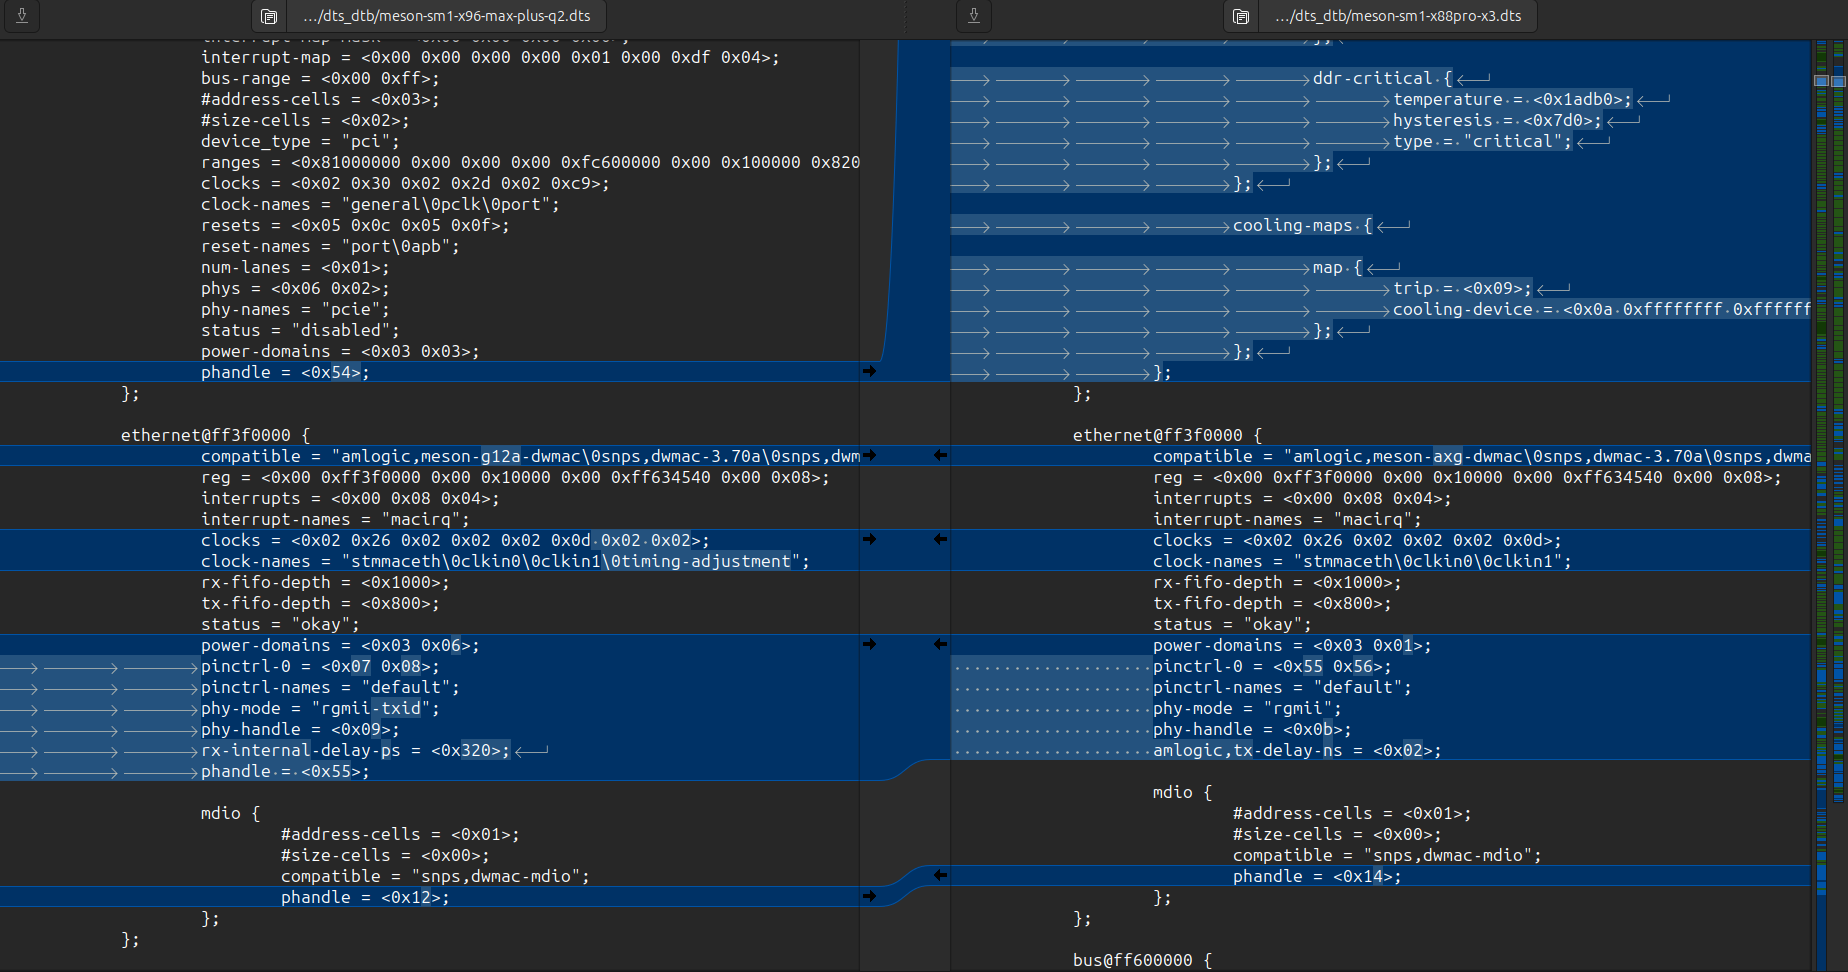Open the right file chooser meson-sm1-x88pro-x3.dts
Screen dimensions: 1848x972
(x=1400, y=16)
